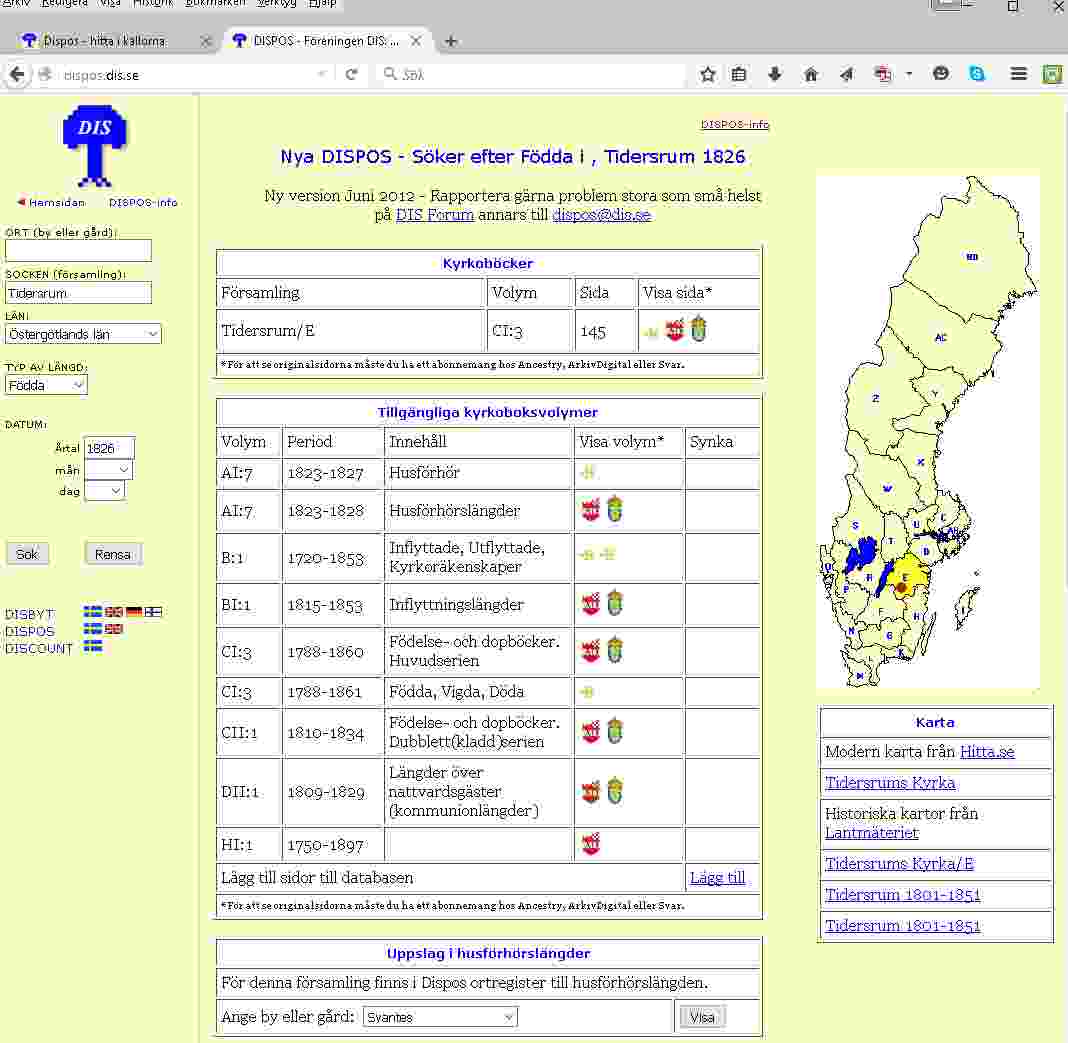
Task: Open DISPOS-info link under the logo
Action: tap(143, 202)
